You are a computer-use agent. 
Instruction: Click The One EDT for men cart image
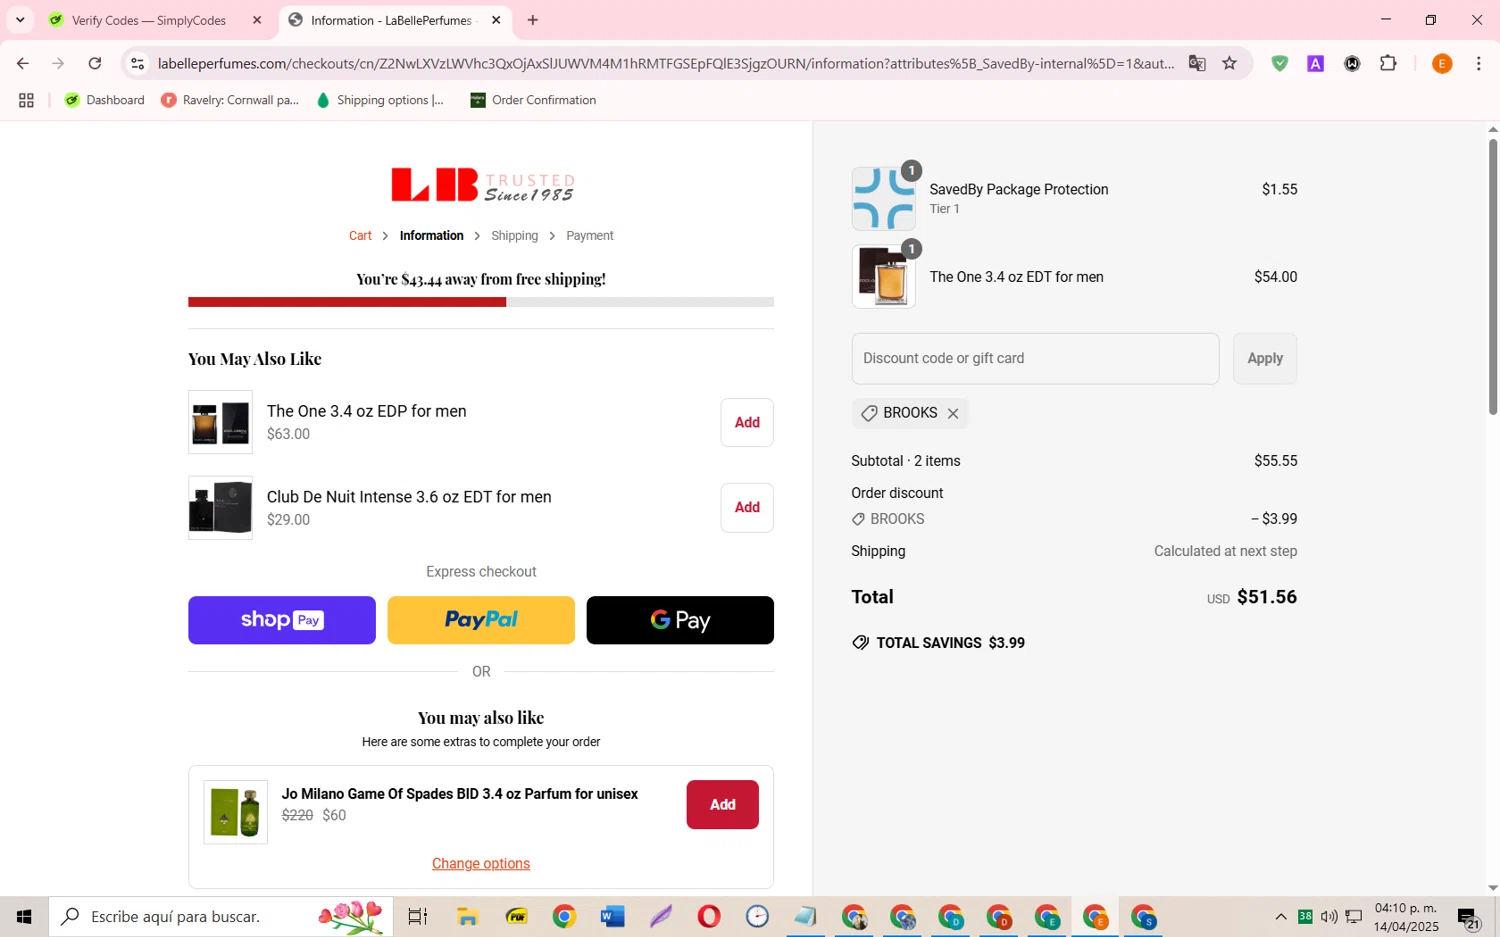tap(883, 277)
